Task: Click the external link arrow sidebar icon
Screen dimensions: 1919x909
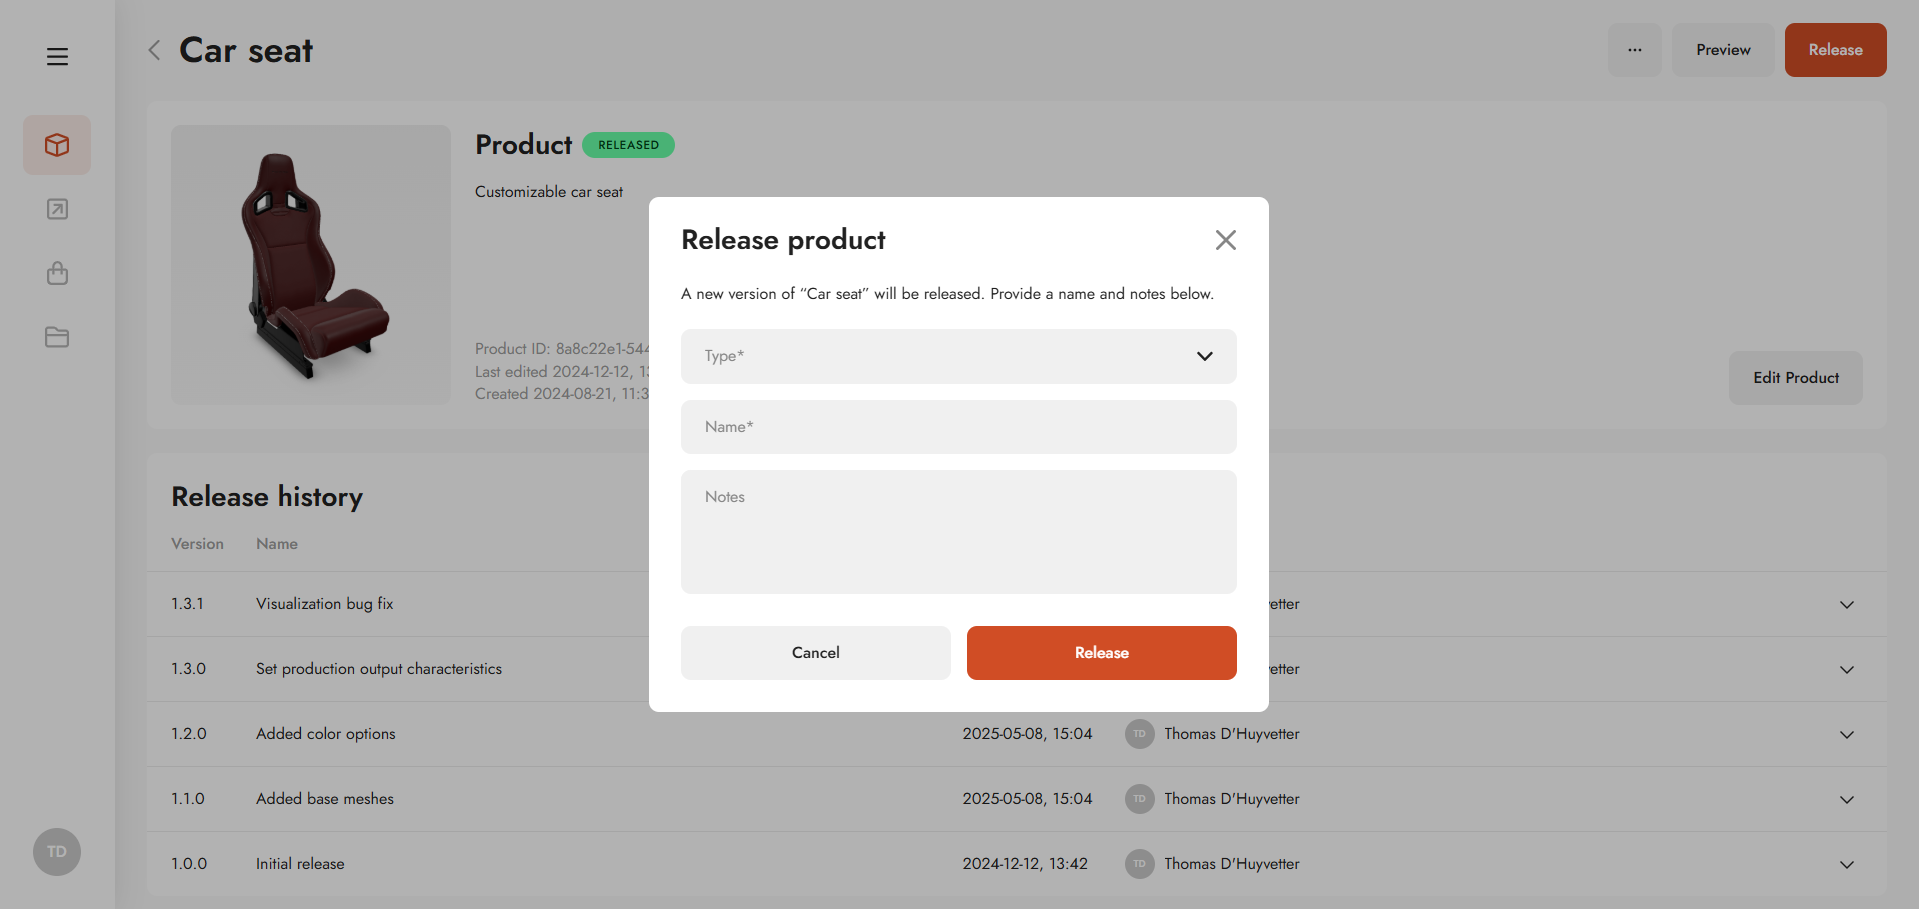Action: pyautogui.click(x=57, y=209)
